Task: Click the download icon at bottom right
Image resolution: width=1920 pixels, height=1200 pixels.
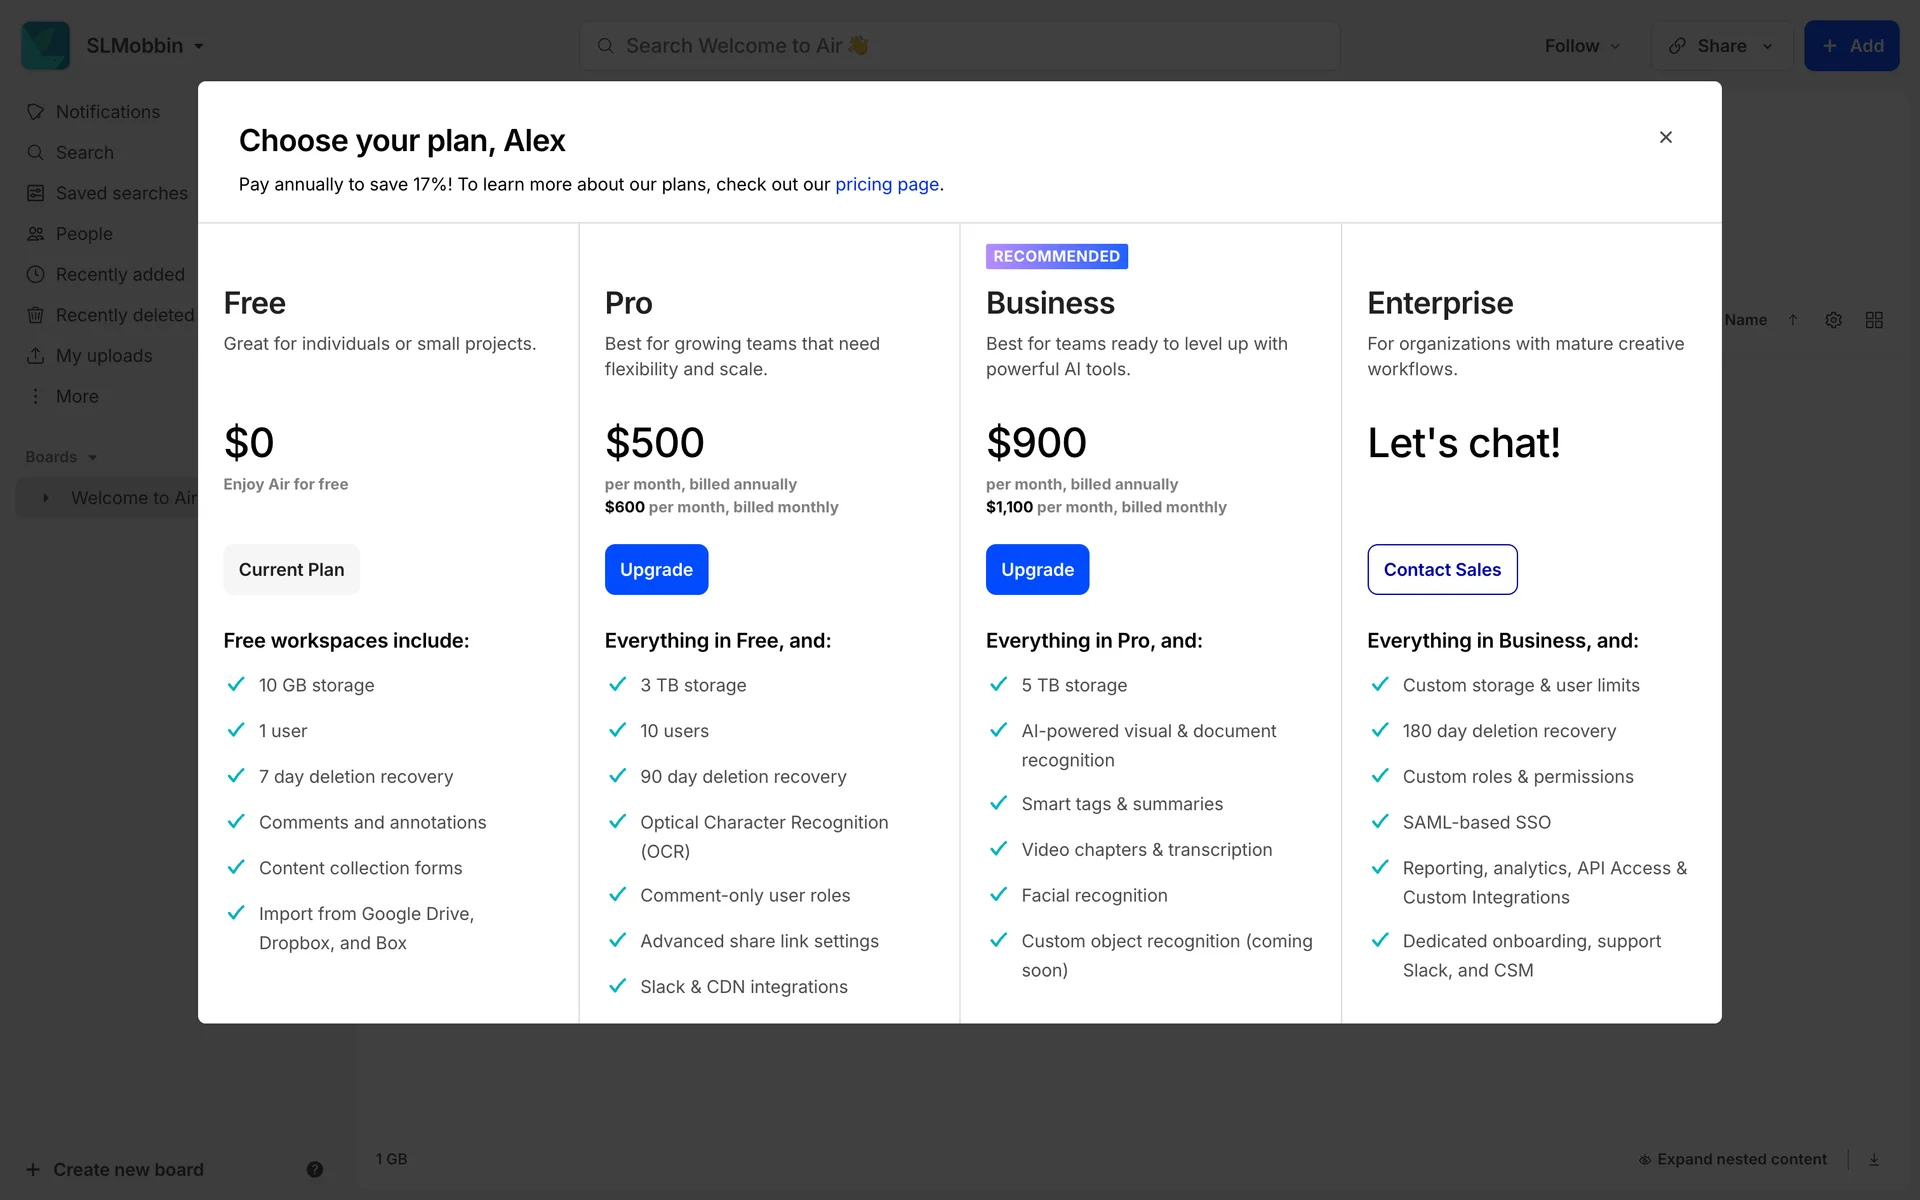Action: 1874,1160
